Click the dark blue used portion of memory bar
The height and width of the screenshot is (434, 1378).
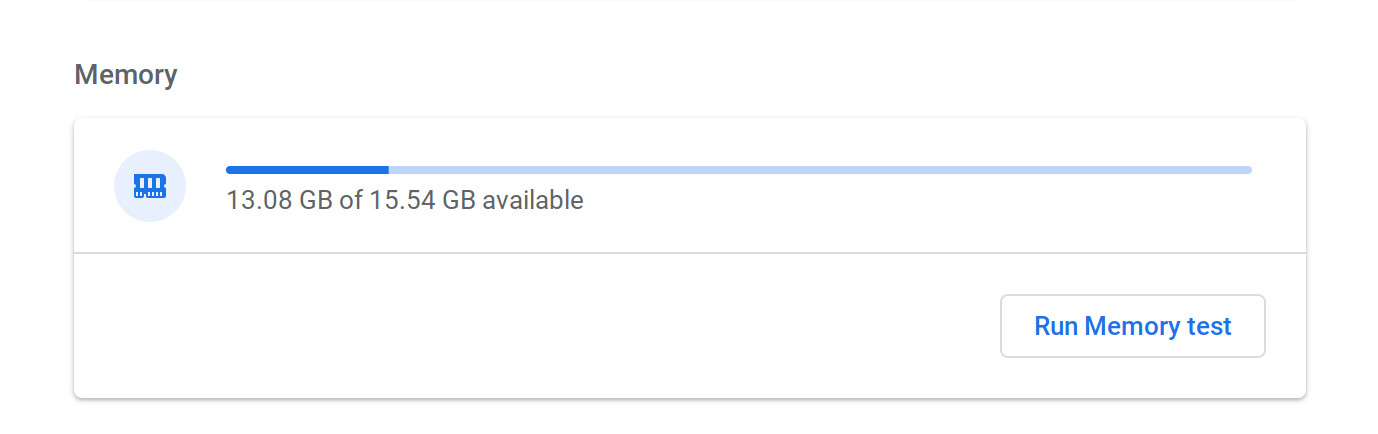307,170
